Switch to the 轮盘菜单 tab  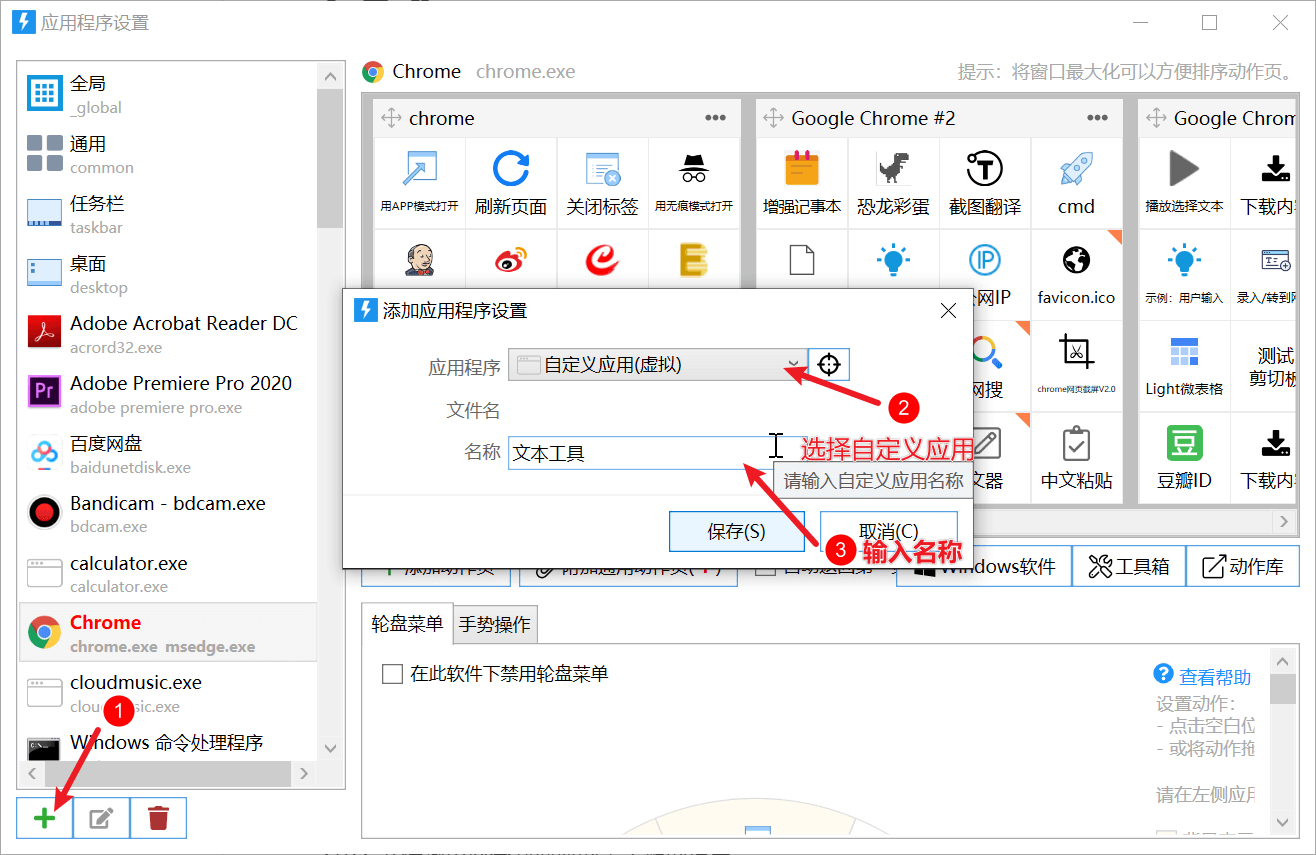pyautogui.click(x=407, y=624)
